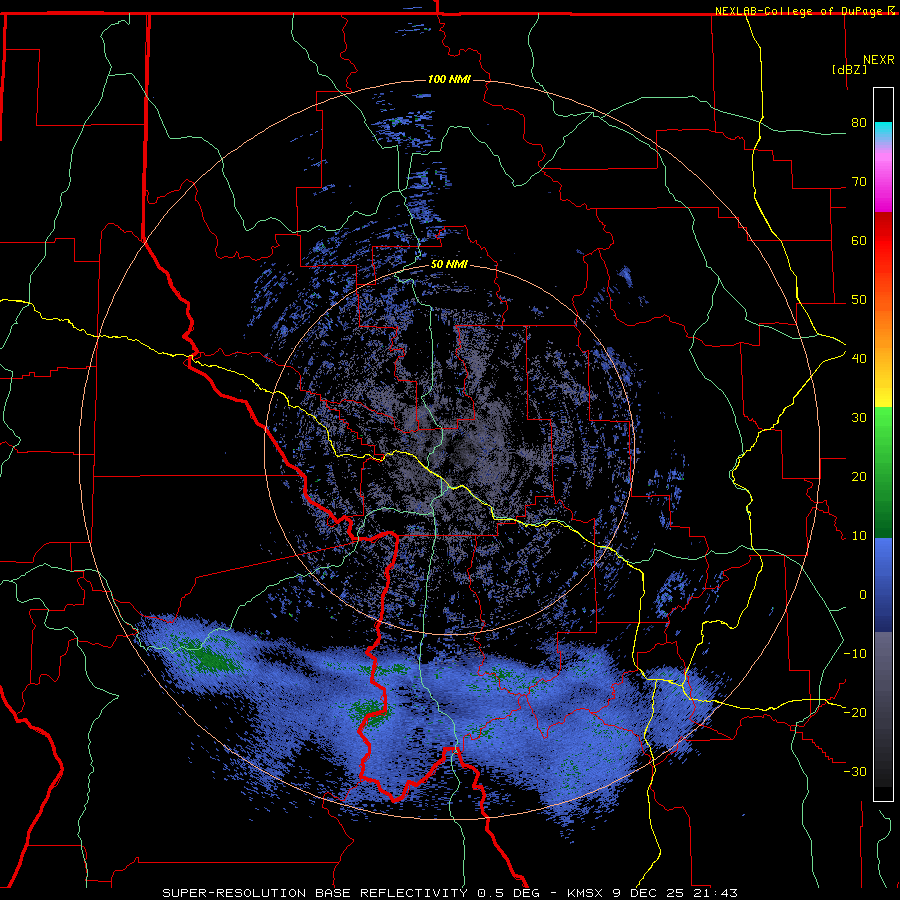Screen dimensions: 900x900
Task: Click the 70 value on the dBZ scale
Action: tap(859, 182)
